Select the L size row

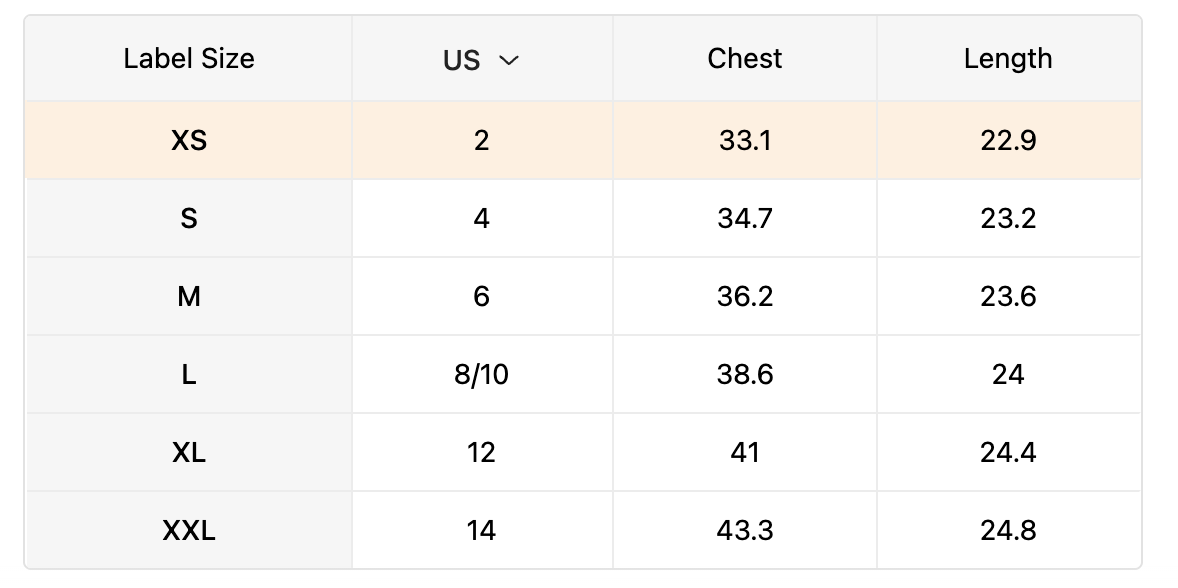pos(188,374)
